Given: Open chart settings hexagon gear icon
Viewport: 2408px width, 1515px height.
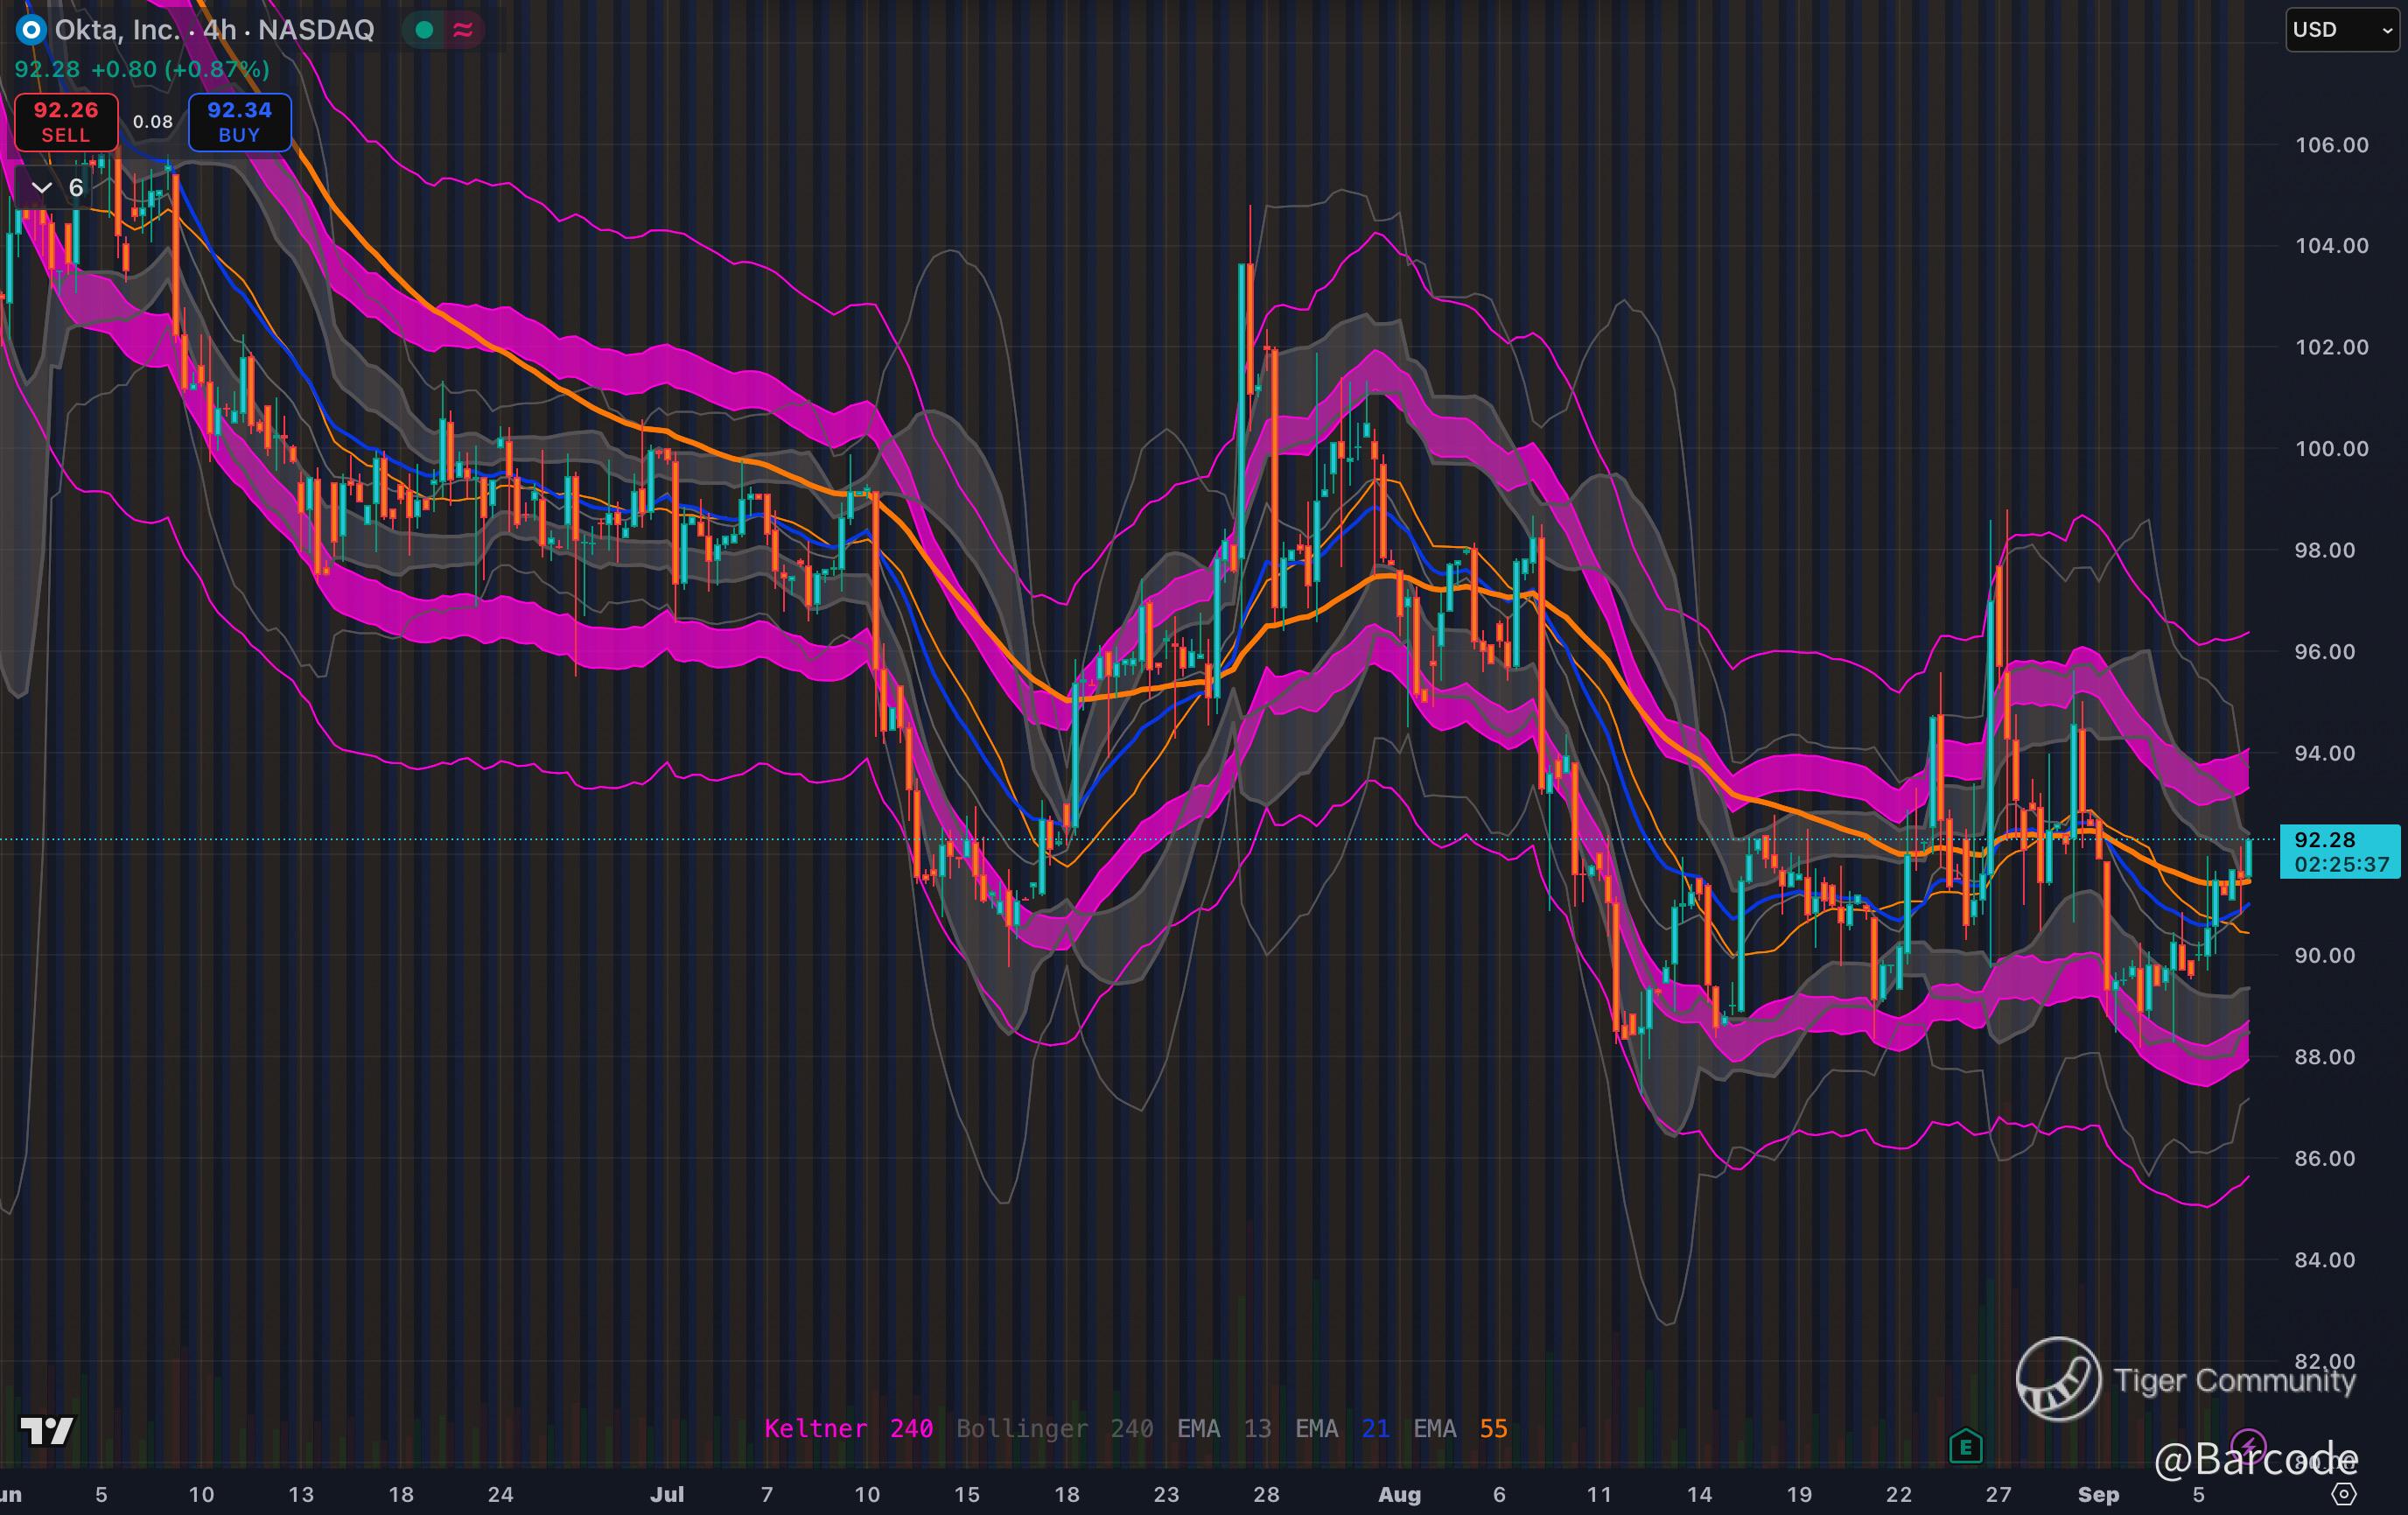Looking at the screenshot, I should click(2344, 1494).
